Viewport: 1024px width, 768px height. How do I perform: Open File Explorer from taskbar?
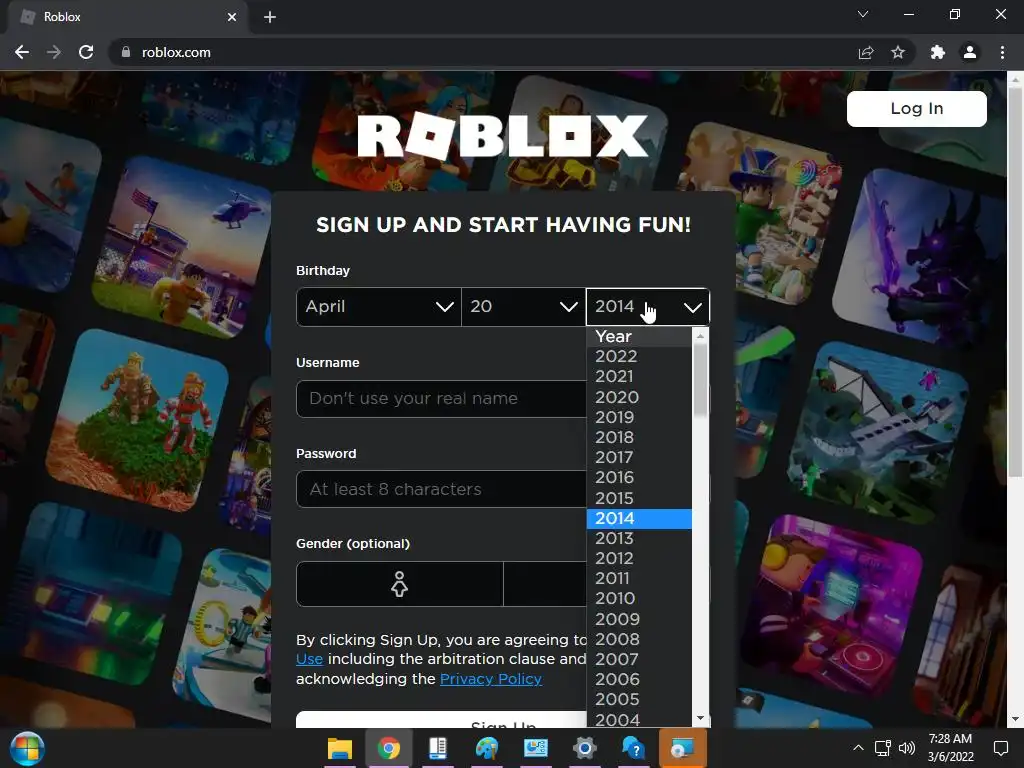[x=340, y=748]
